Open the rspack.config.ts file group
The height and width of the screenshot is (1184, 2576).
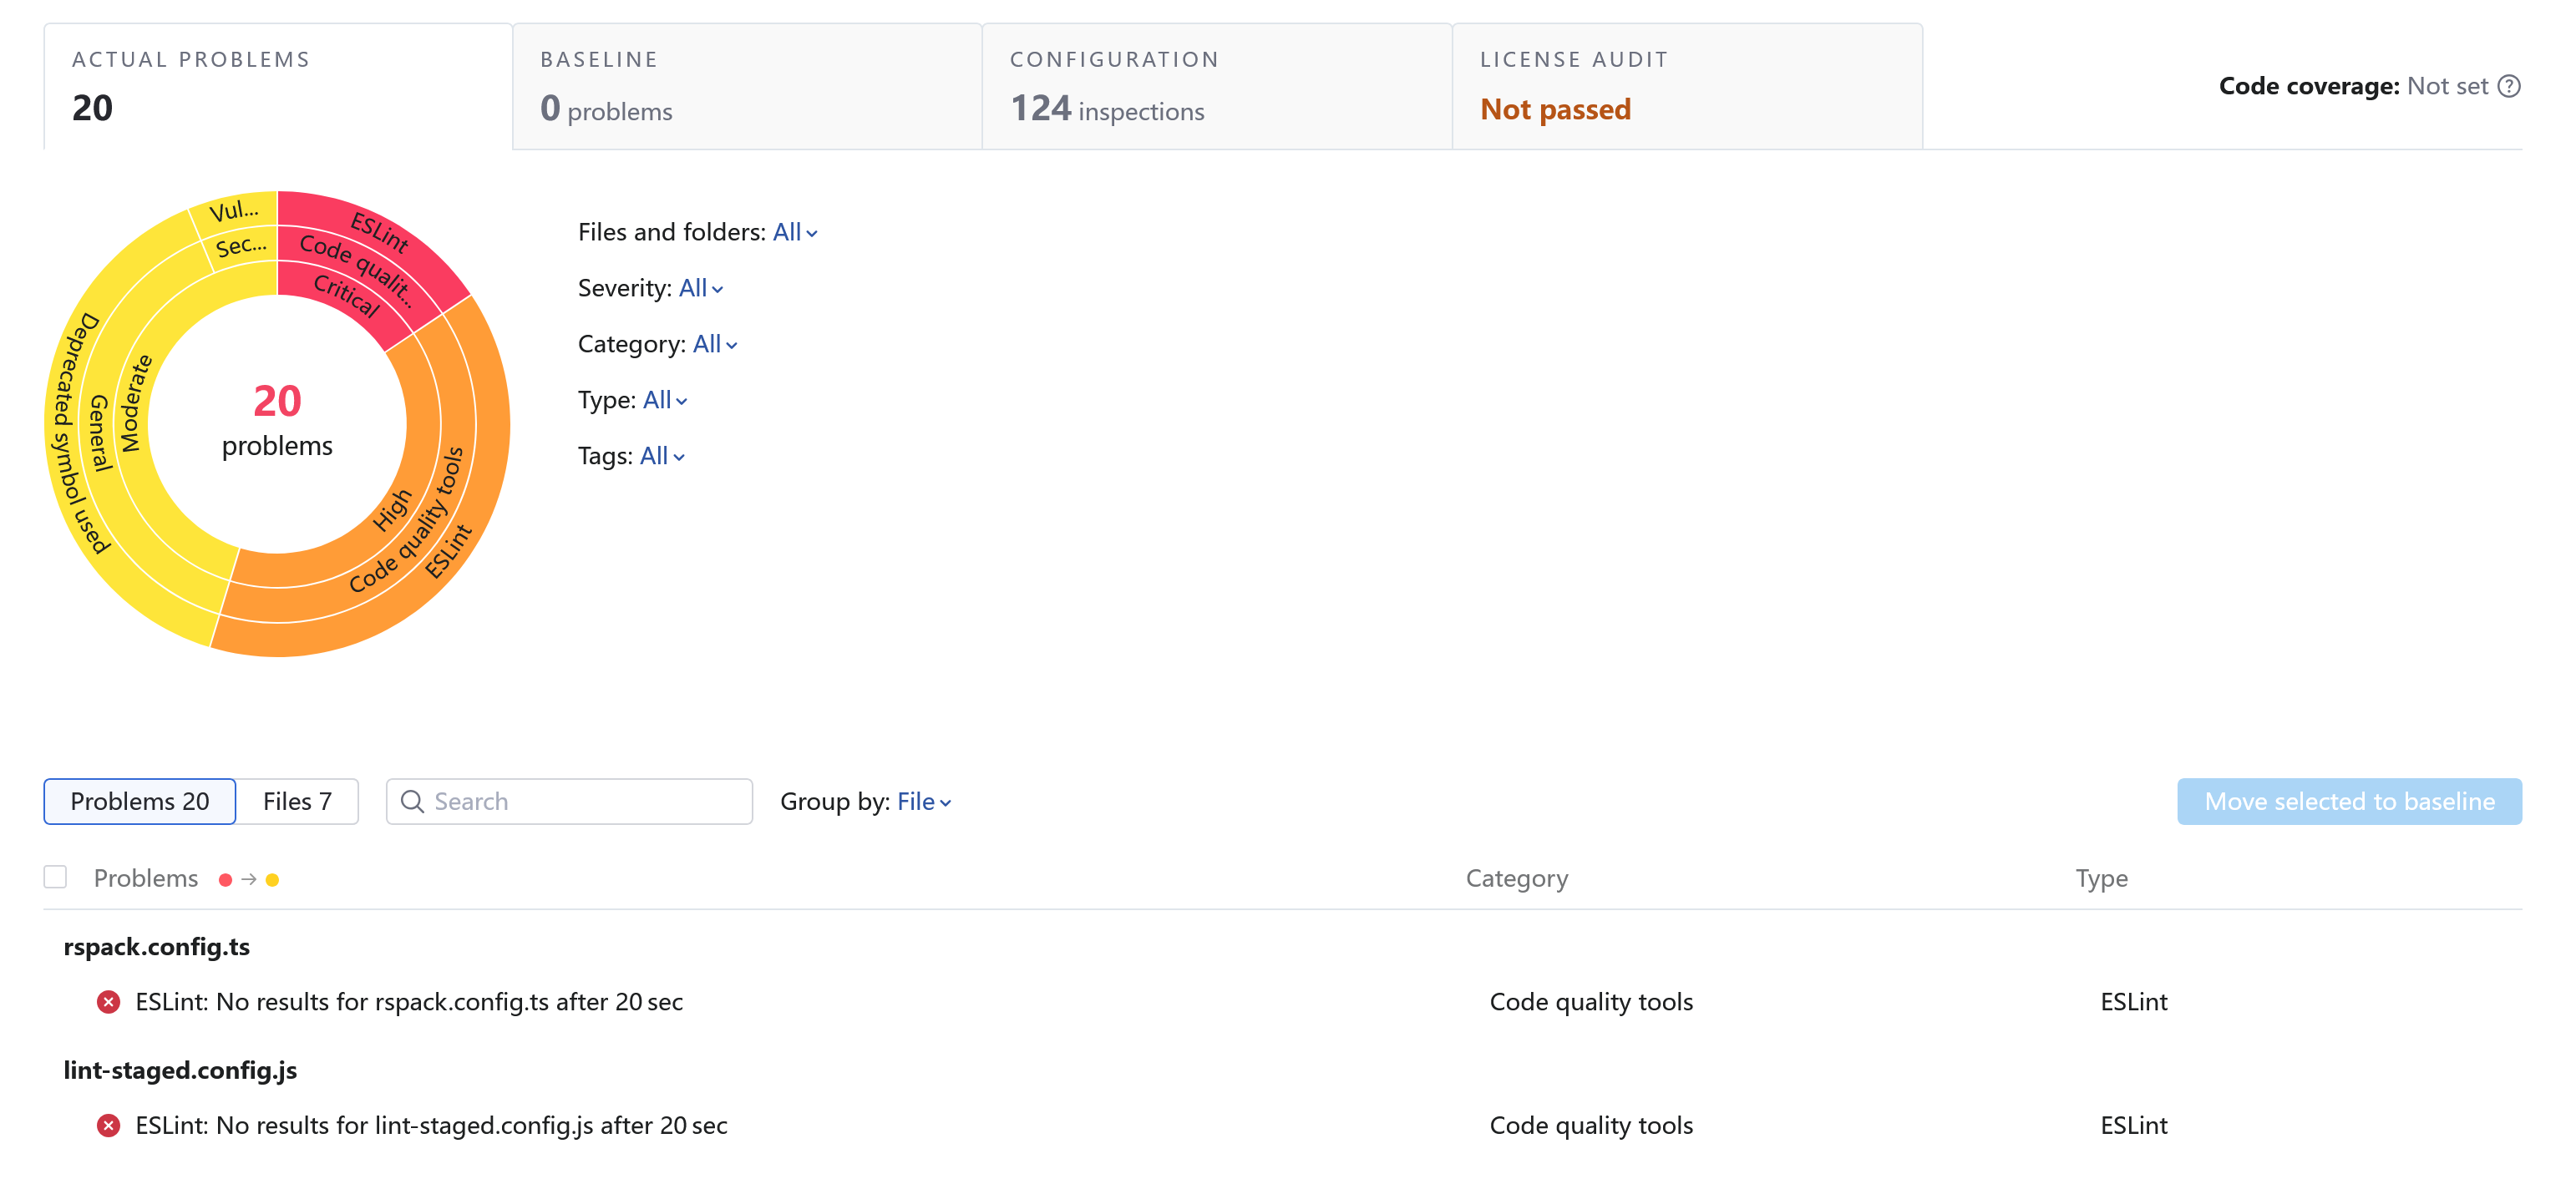click(x=157, y=946)
